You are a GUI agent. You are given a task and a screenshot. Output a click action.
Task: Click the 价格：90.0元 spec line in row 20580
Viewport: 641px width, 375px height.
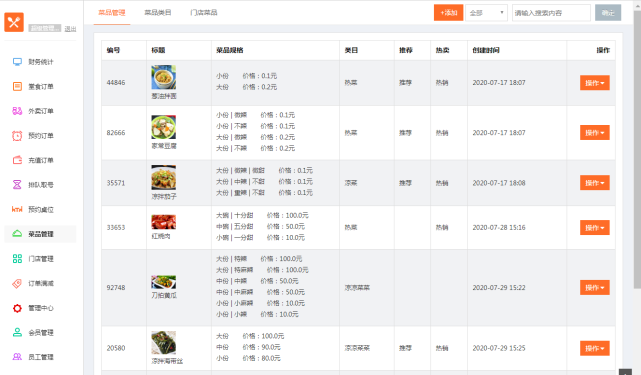click(261, 347)
